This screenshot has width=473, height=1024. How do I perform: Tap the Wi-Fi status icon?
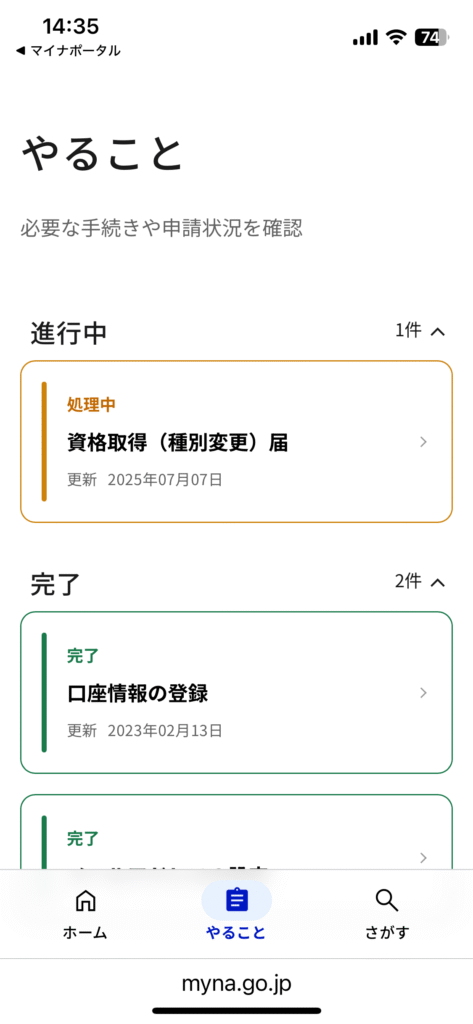coord(395,38)
